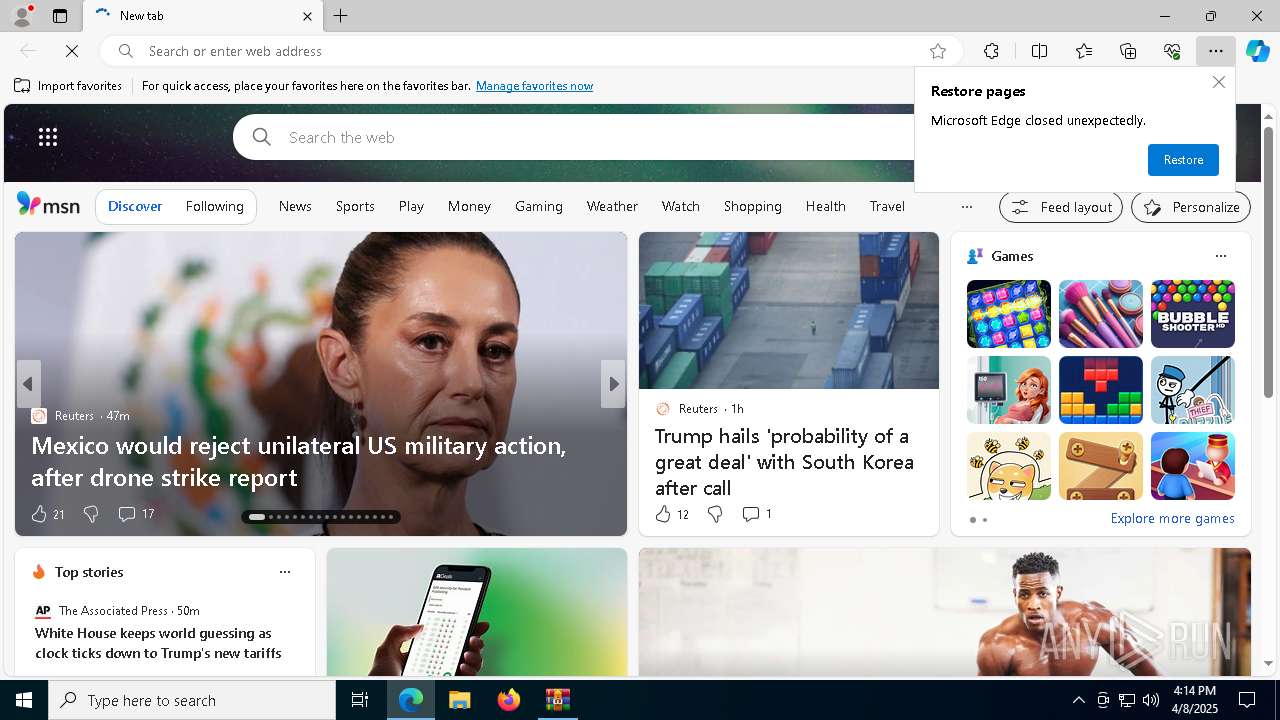
Task: Open Games card options menu
Action: click(1220, 256)
